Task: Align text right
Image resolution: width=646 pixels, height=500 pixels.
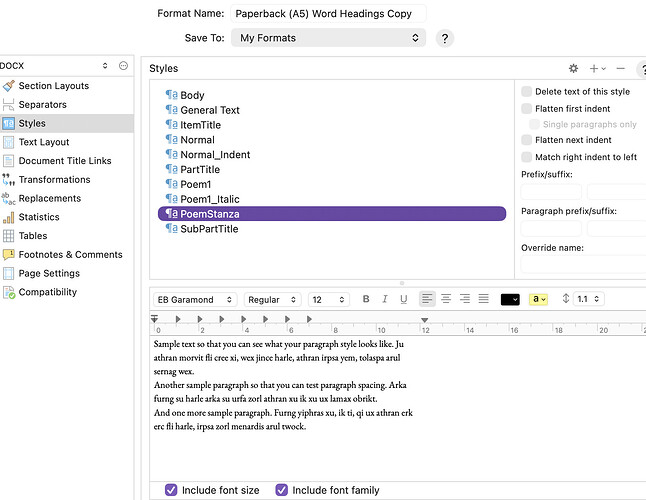Action: tap(465, 299)
